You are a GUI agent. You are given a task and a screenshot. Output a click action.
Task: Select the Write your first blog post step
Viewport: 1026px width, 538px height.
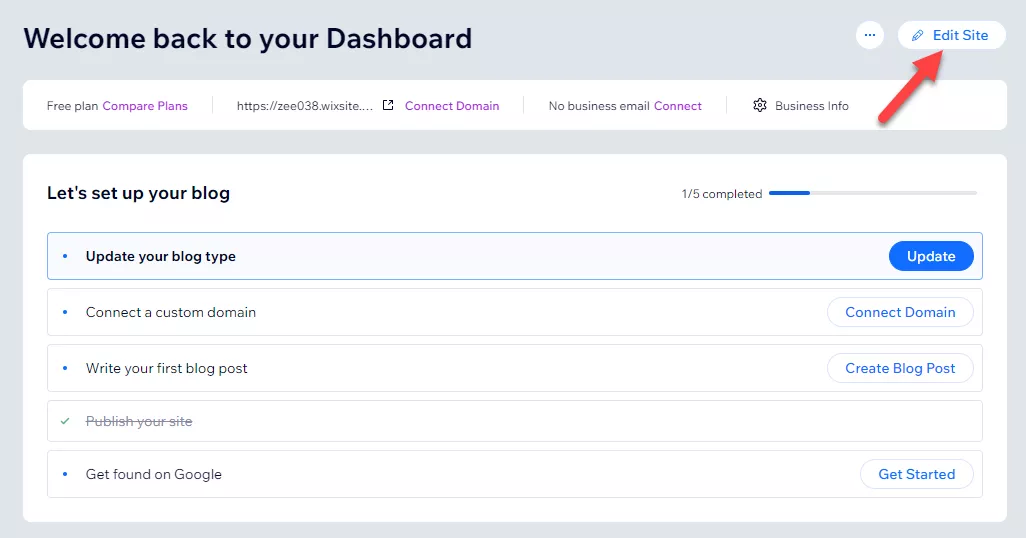[167, 368]
